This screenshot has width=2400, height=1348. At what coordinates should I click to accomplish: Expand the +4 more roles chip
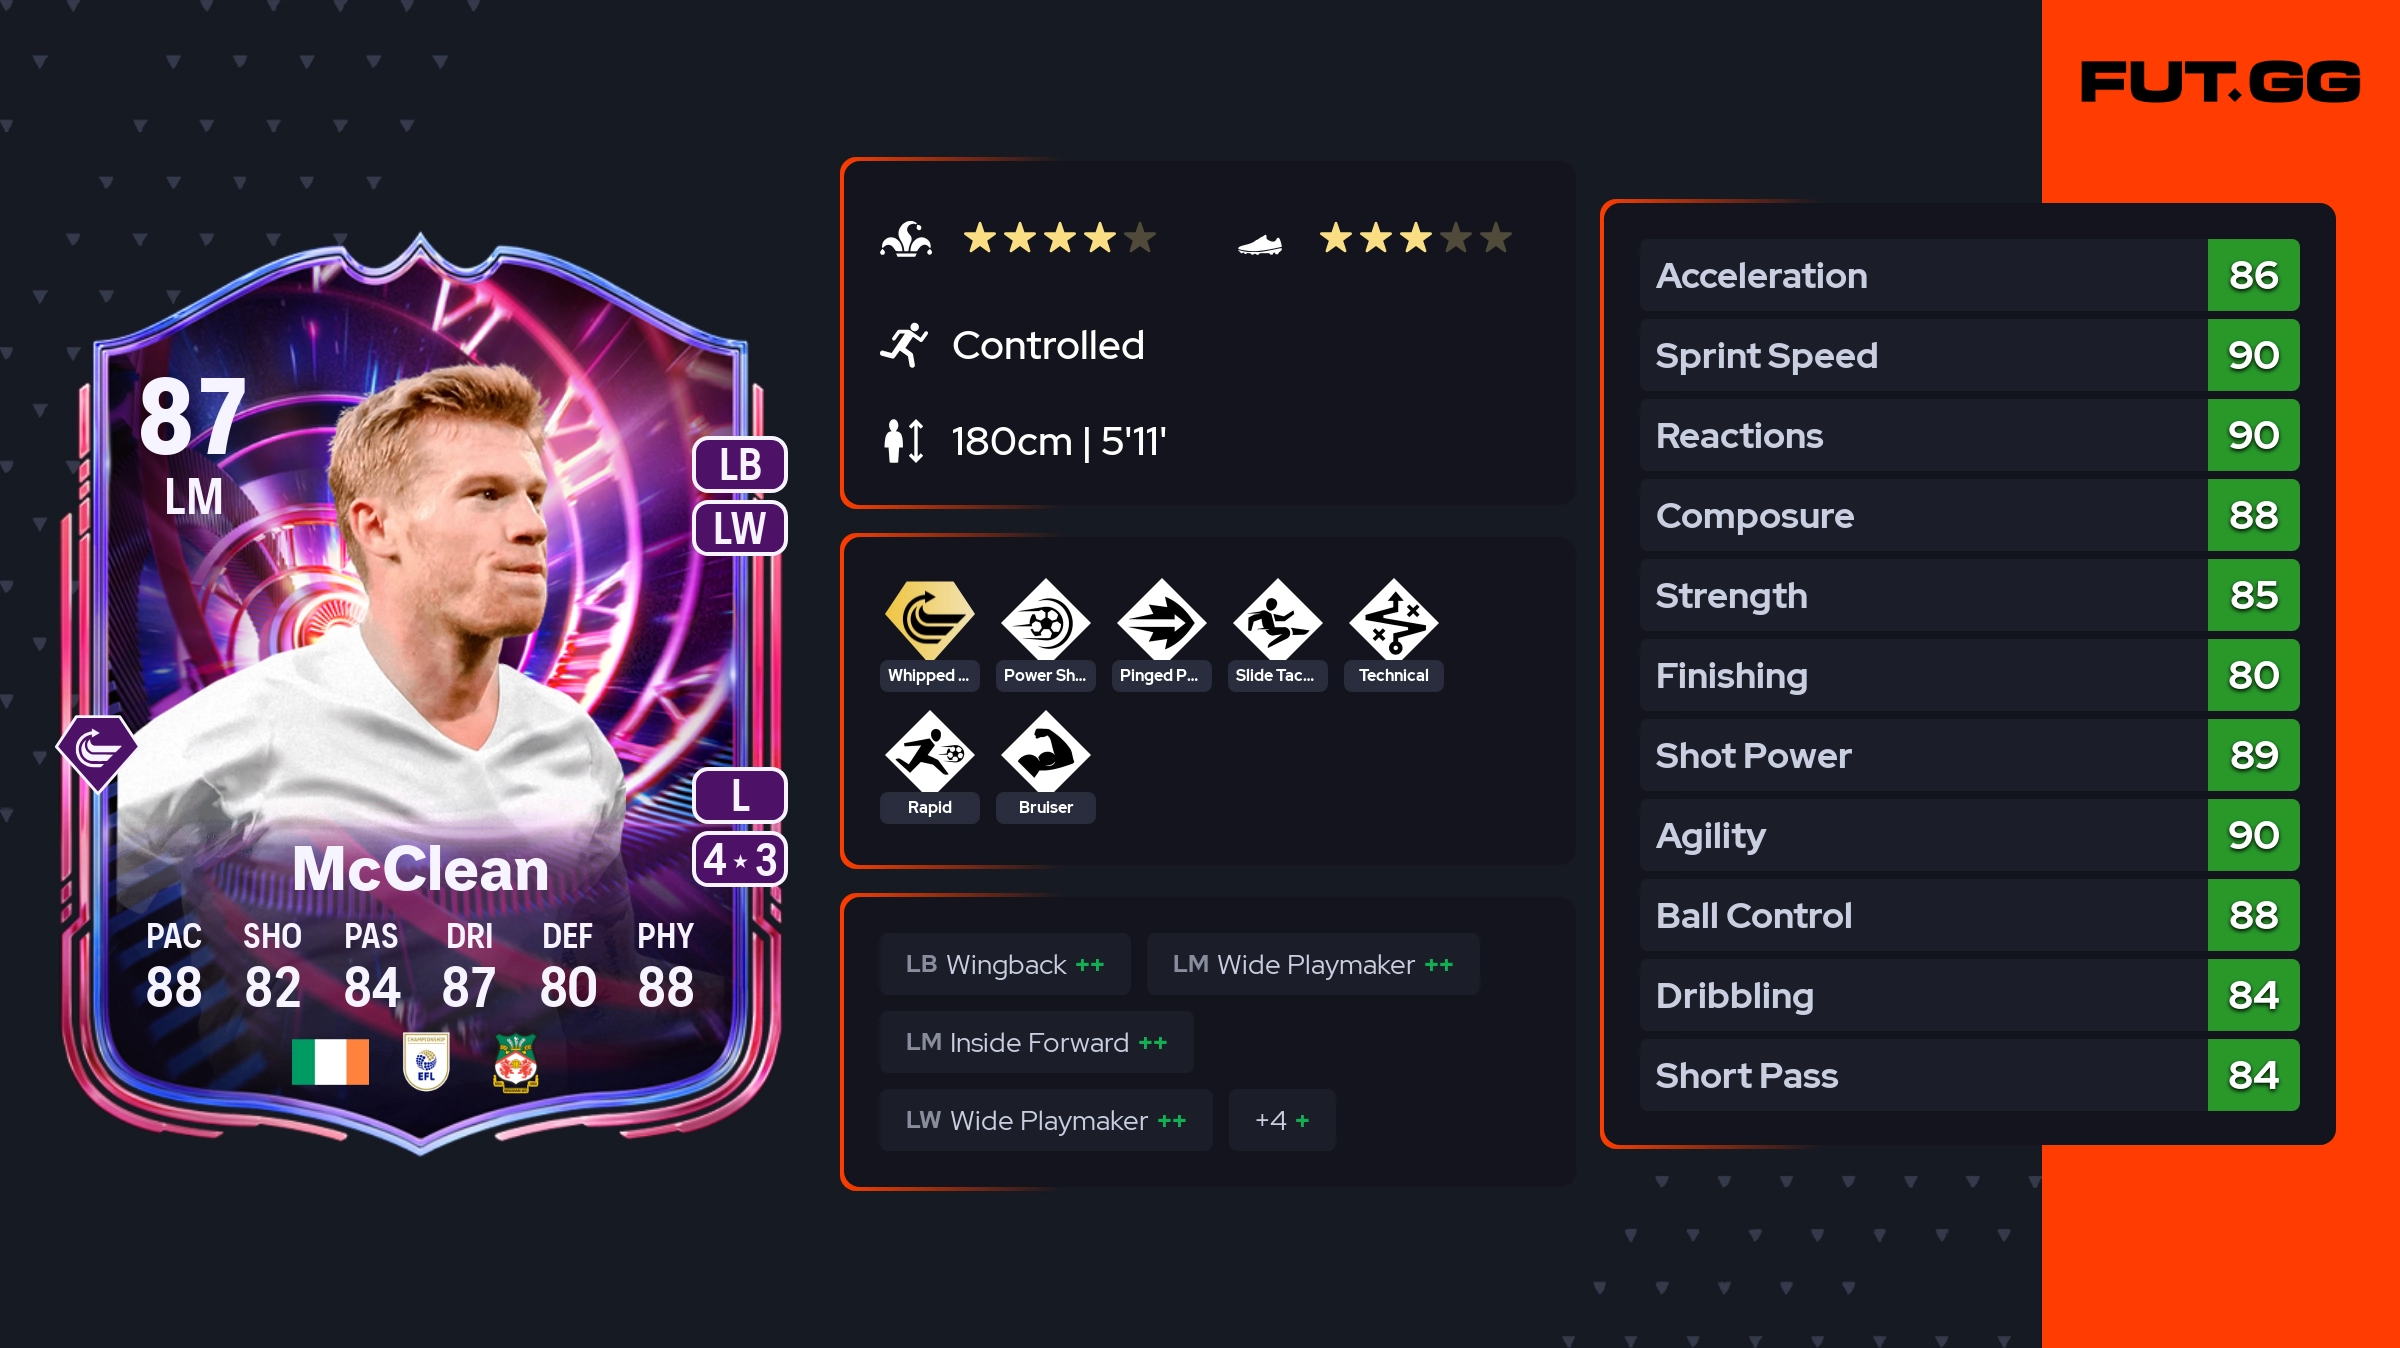point(1282,1120)
